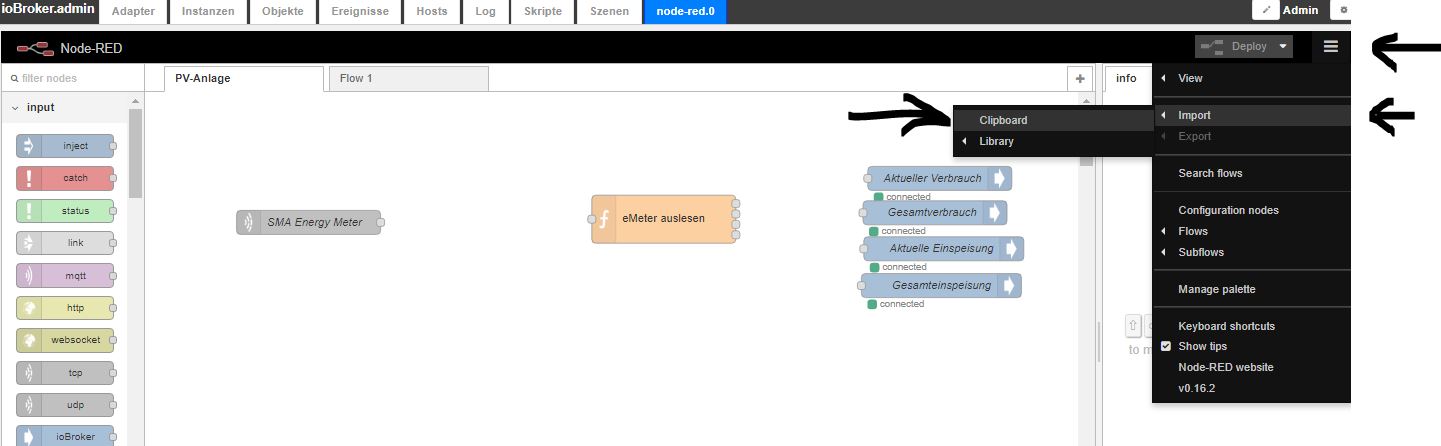Click the edit pencil icon beside Admin
Screen dimensions: 1441x446
pyautogui.click(x=1266, y=10)
